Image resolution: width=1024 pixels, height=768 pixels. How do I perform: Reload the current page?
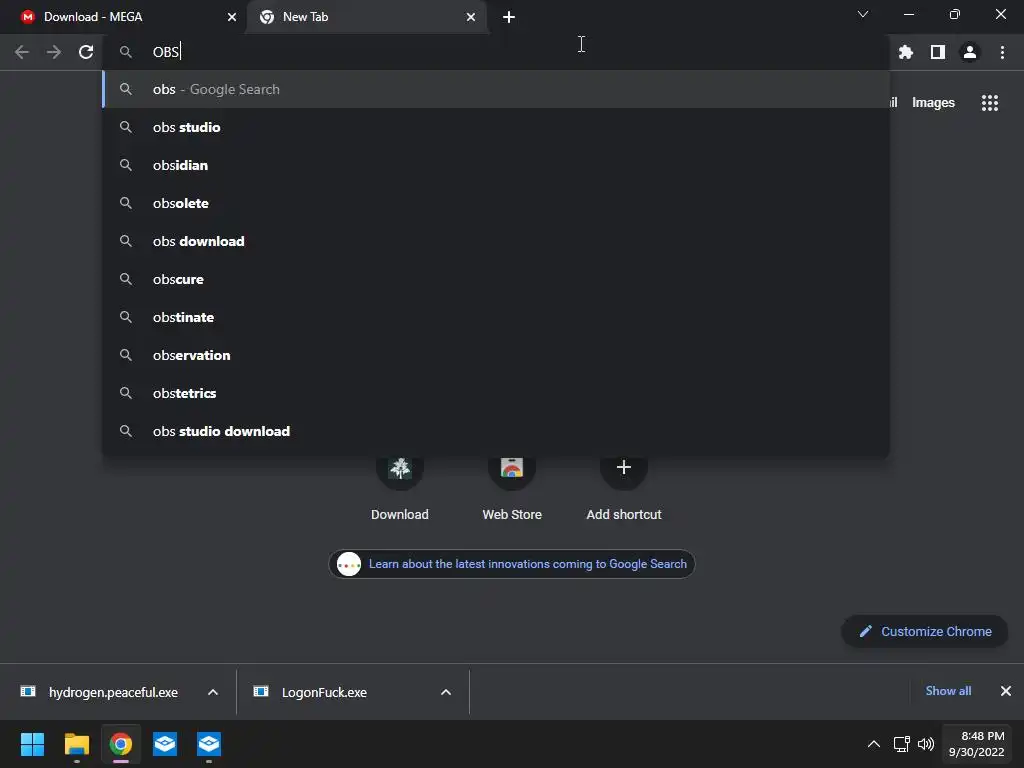coord(86,52)
